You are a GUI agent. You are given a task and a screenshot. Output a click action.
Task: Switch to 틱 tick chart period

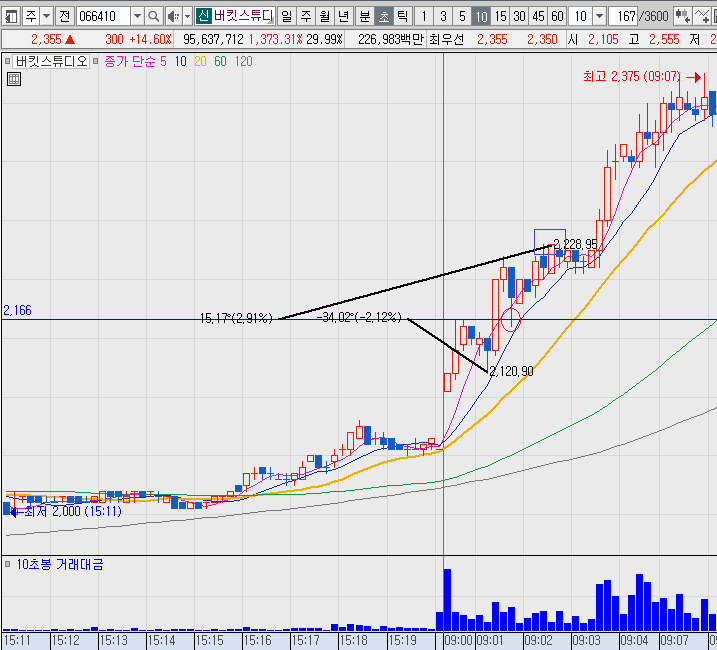[402, 17]
